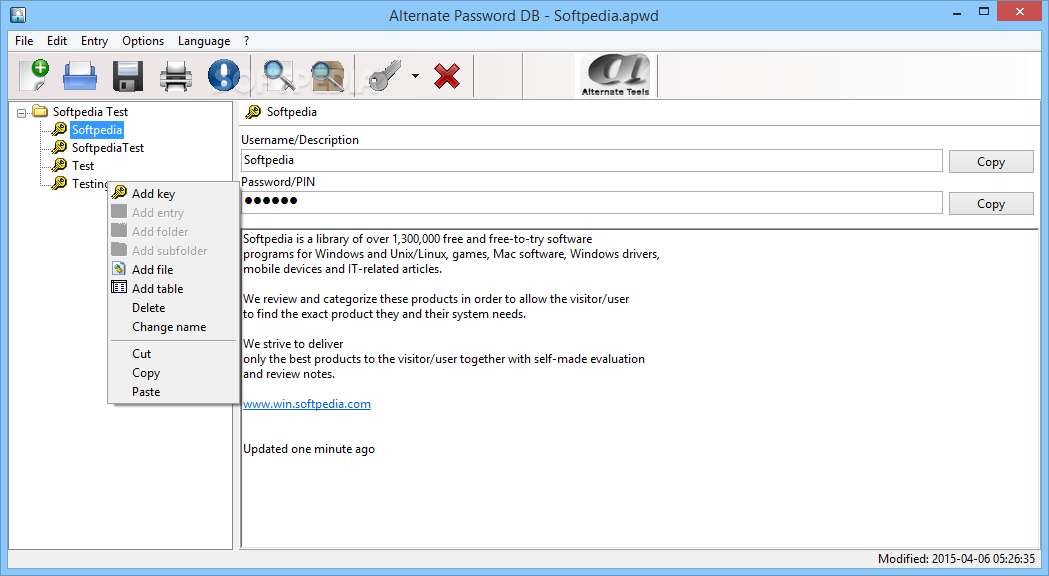Viewport: 1049px width, 576px height.
Task: Click the Alternate Tools logo
Action: pos(615,75)
